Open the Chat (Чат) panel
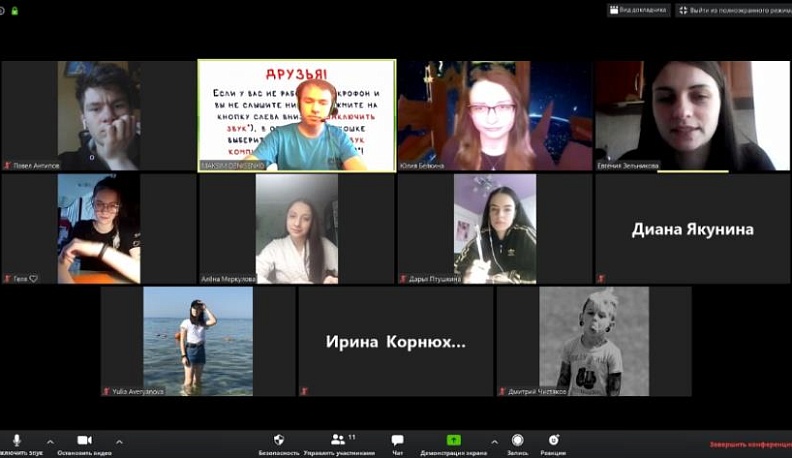 tap(397, 440)
